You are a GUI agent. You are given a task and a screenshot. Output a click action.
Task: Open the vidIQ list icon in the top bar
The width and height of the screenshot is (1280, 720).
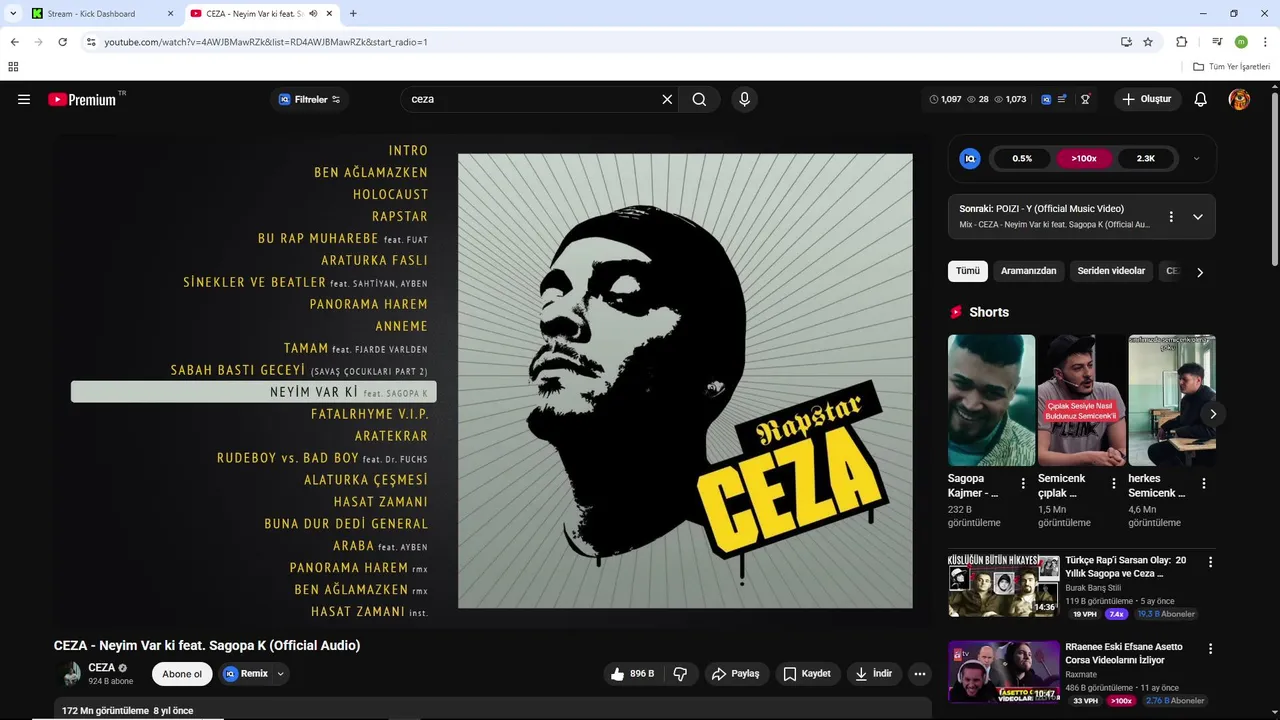coord(1062,99)
